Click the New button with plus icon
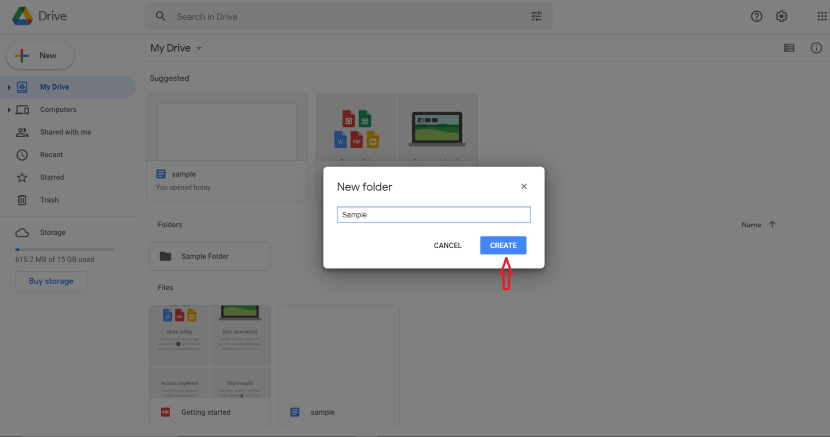The image size is (830, 437). (x=40, y=56)
